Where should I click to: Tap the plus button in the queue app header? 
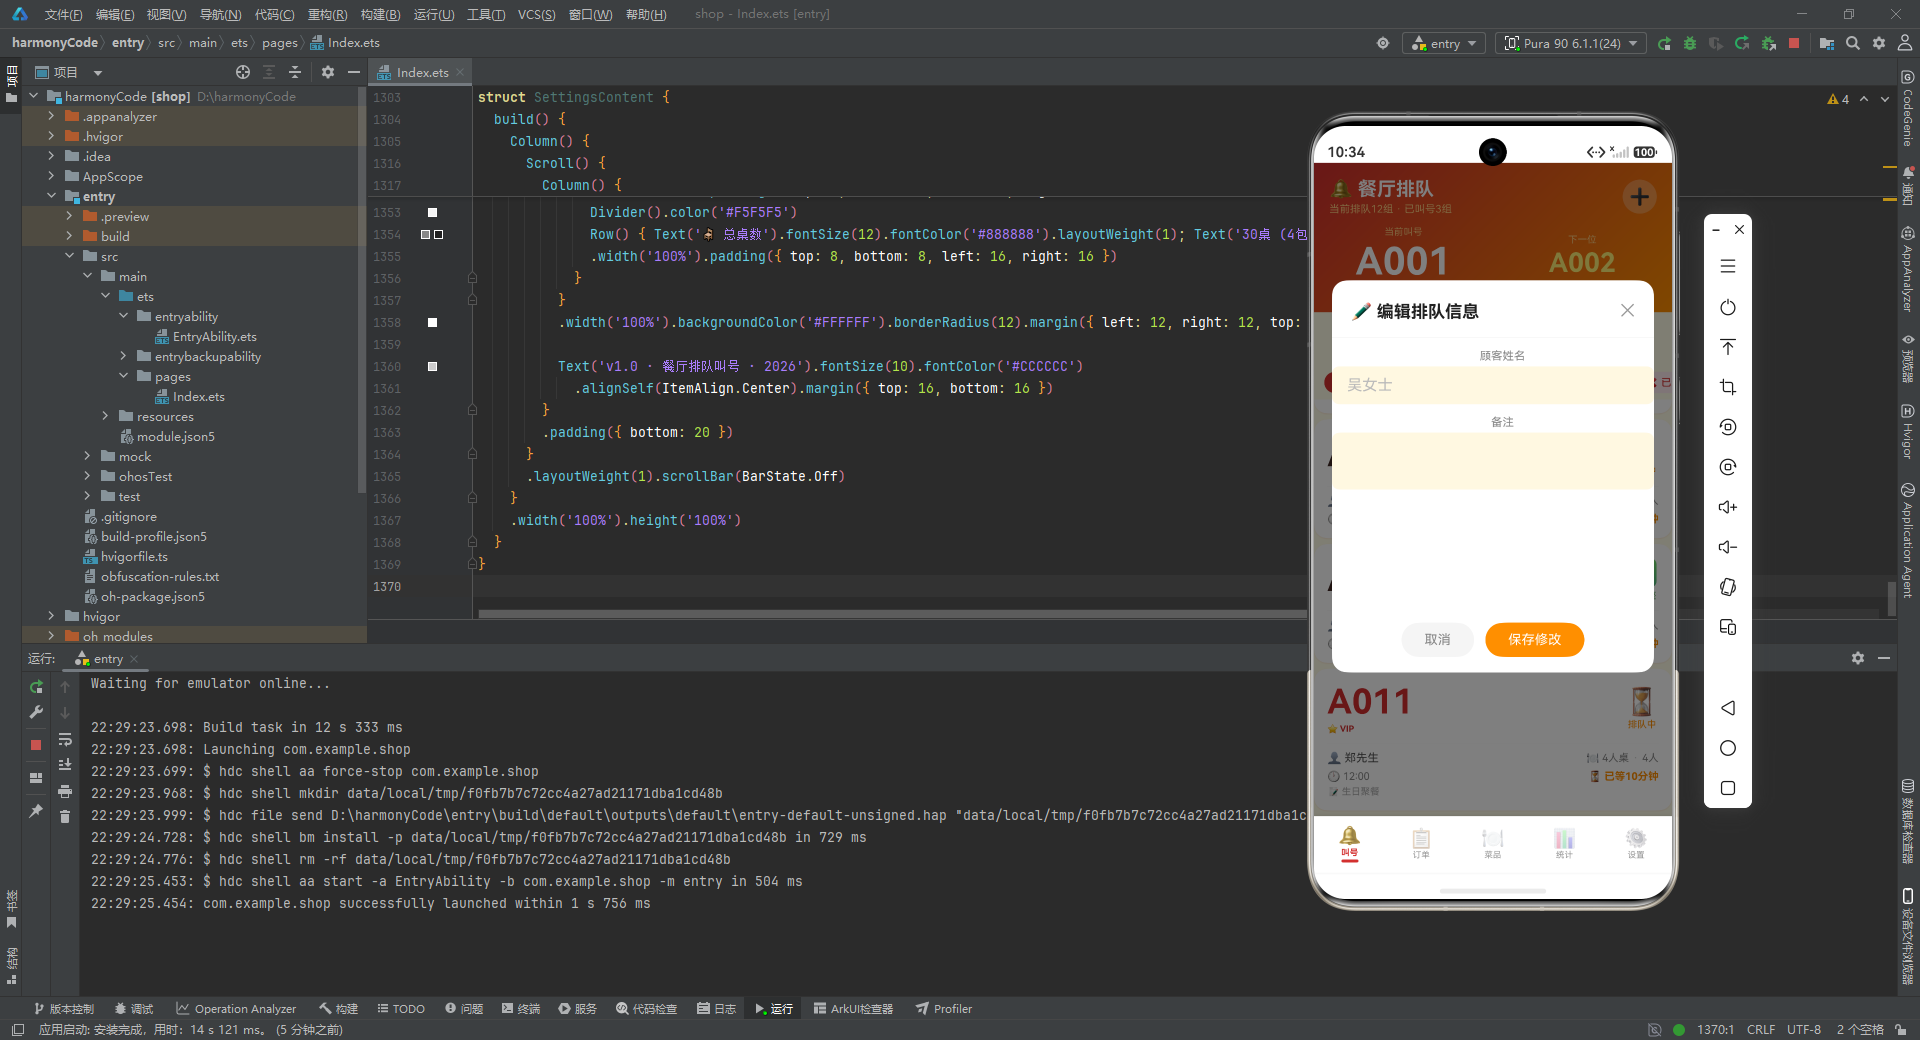[1640, 197]
